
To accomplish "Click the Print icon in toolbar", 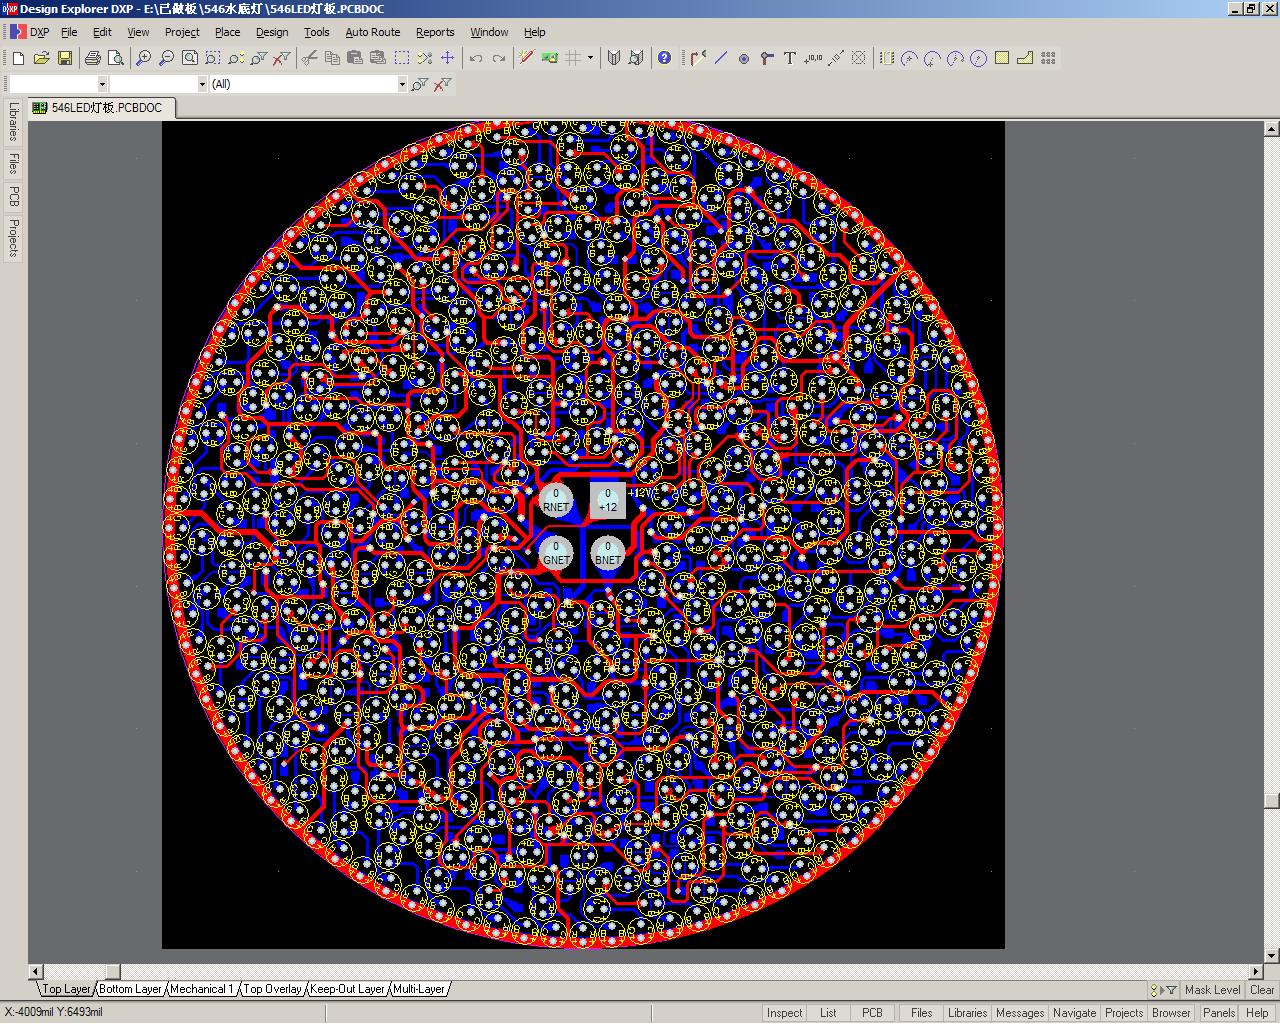I will pos(93,58).
